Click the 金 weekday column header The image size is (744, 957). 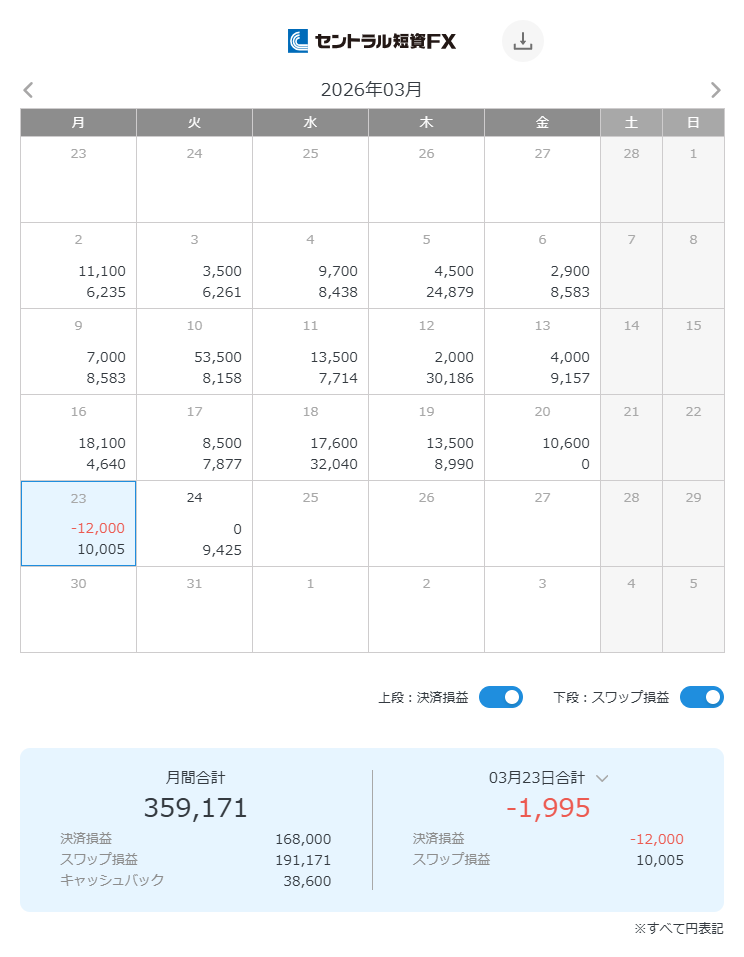[x=542, y=122]
